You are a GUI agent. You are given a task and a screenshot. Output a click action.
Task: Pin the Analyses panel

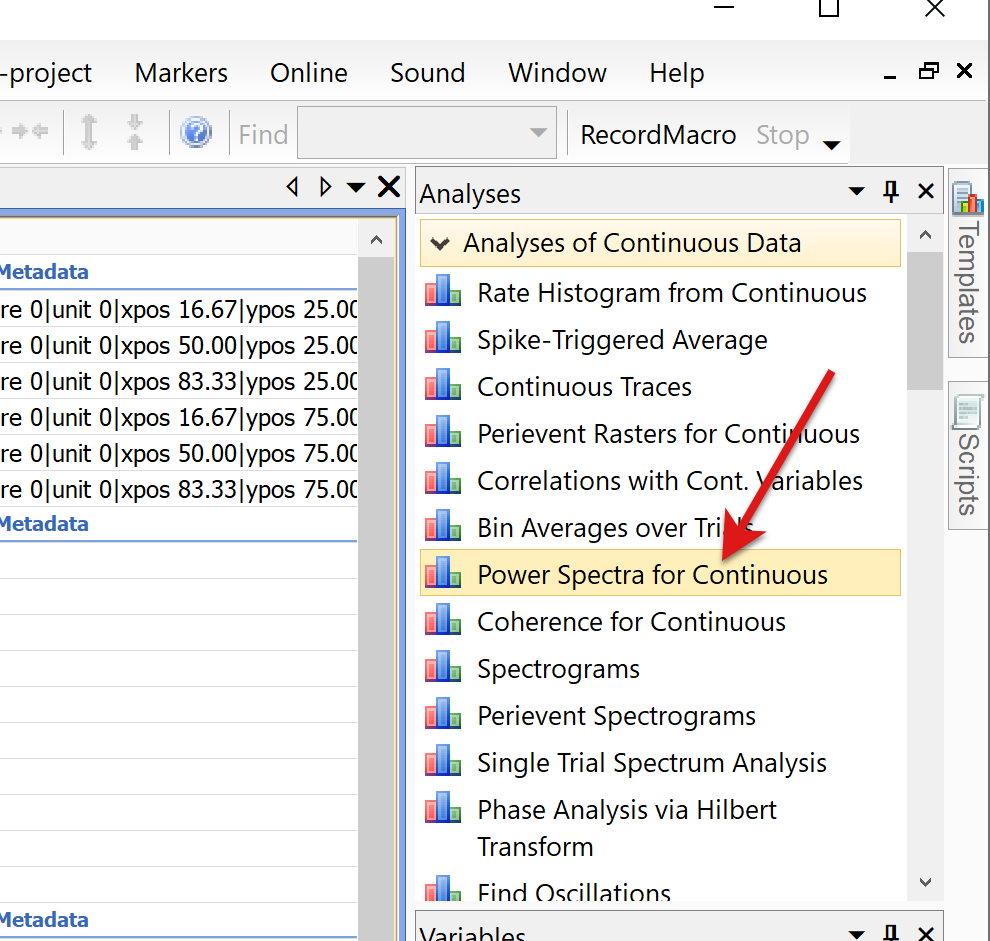[891, 191]
